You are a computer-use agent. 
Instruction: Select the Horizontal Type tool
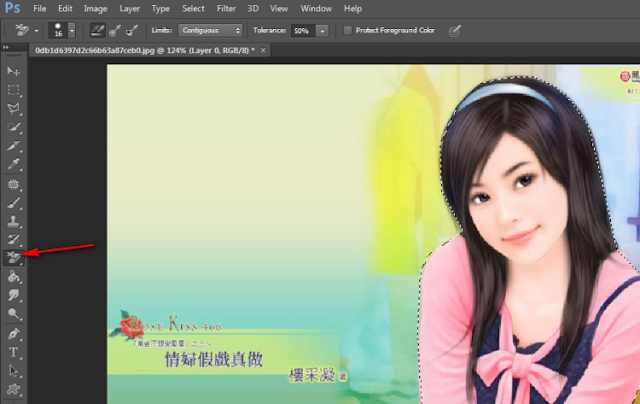click(x=13, y=352)
